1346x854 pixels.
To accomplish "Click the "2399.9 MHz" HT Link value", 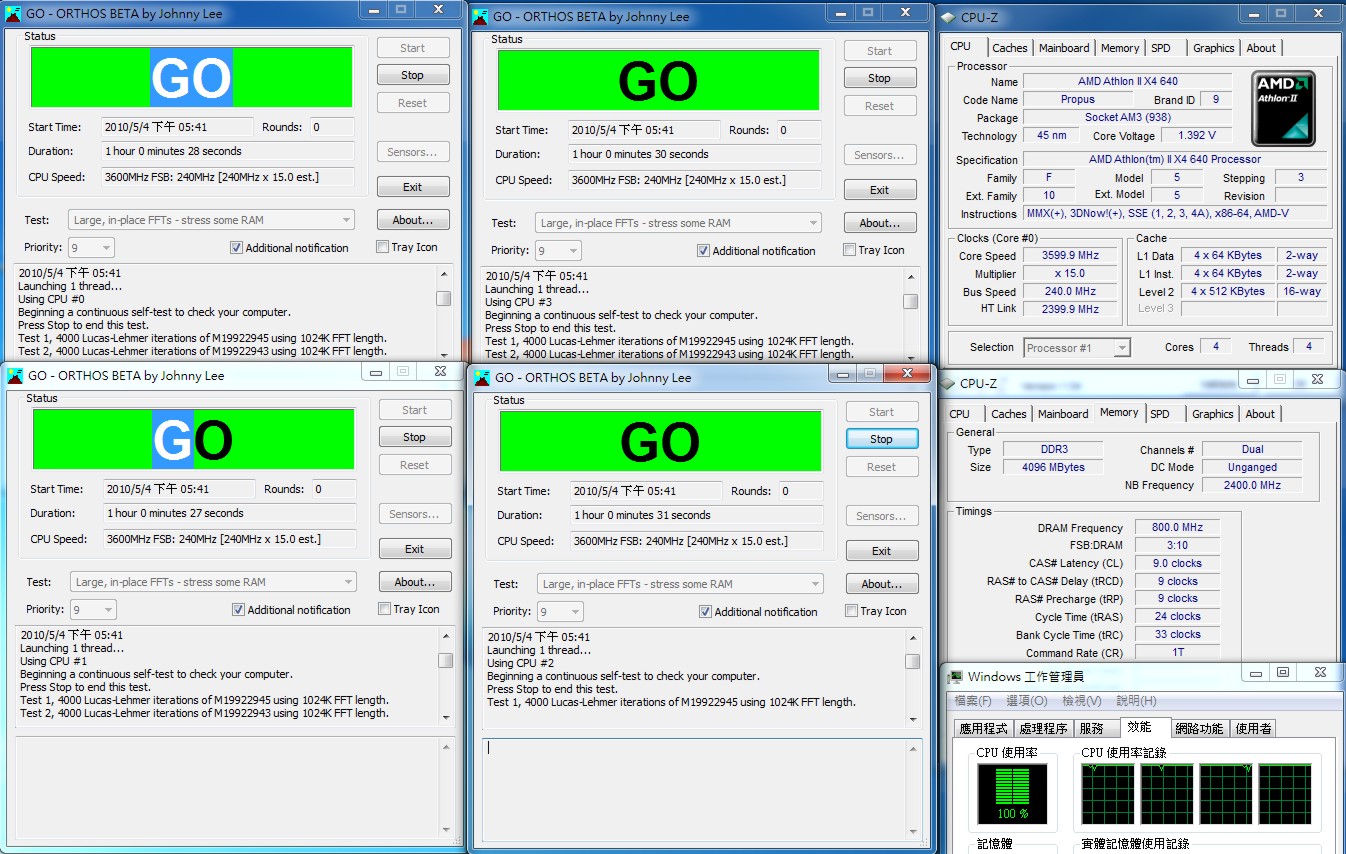I will coord(1069,310).
